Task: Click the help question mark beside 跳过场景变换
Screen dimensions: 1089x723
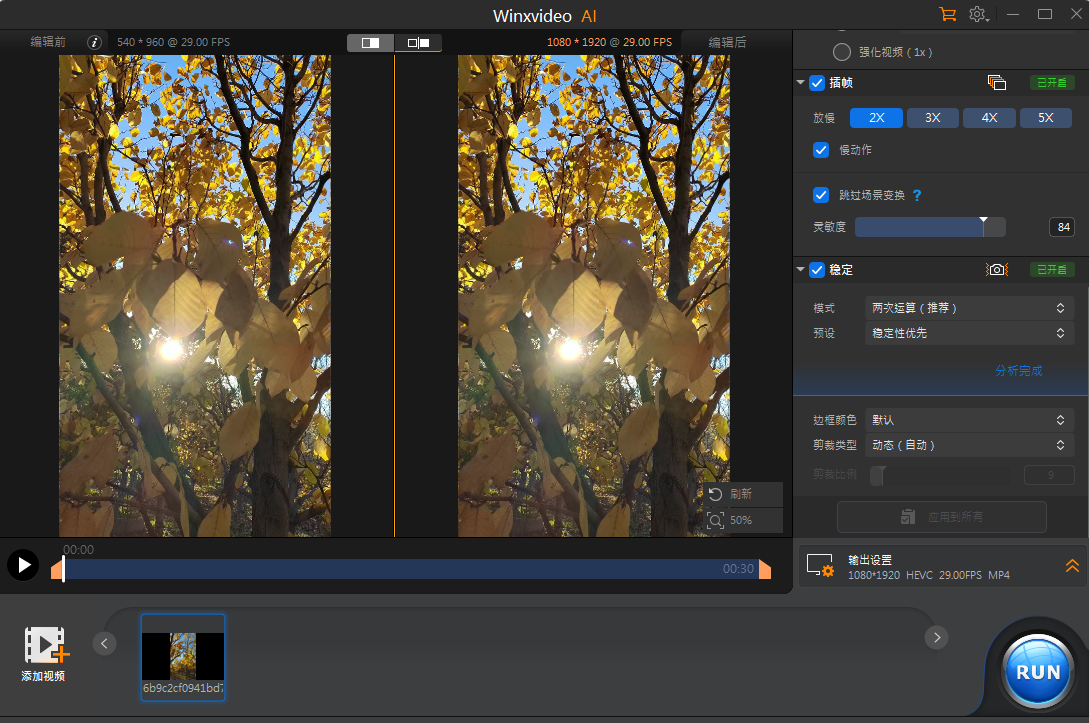Action: [918, 195]
